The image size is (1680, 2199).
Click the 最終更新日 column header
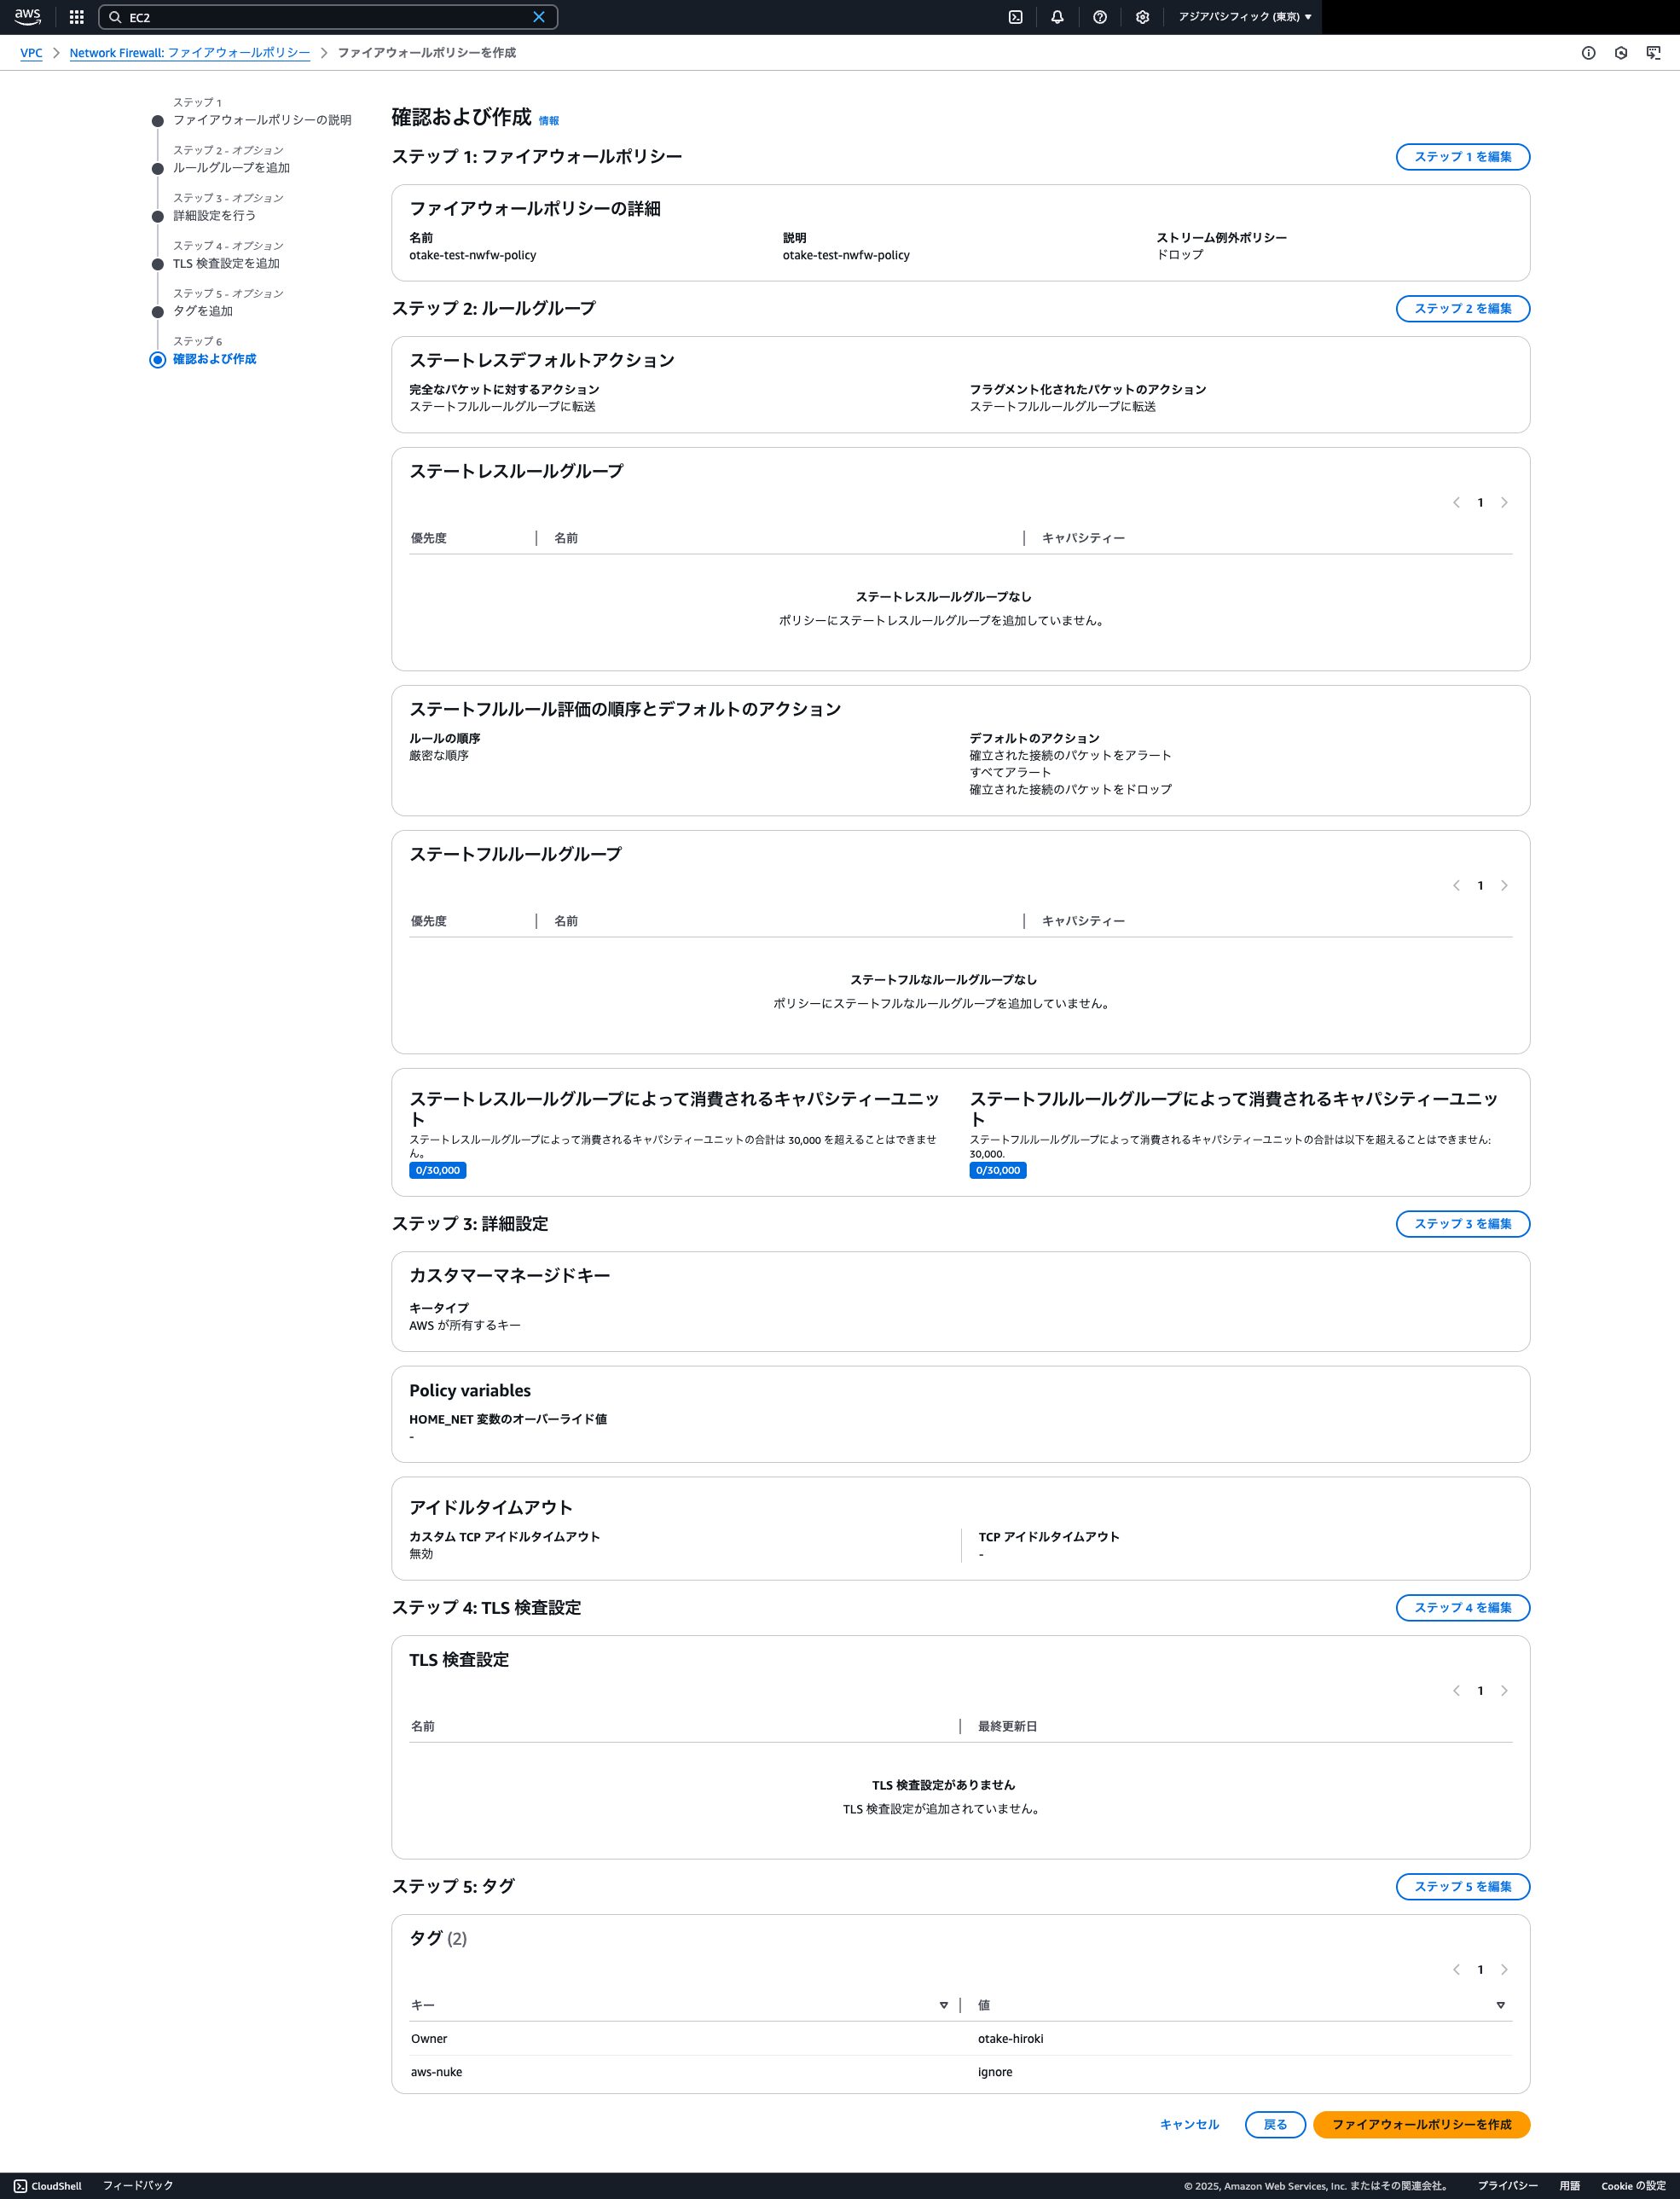pyautogui.click(x=1007, y=1727)
